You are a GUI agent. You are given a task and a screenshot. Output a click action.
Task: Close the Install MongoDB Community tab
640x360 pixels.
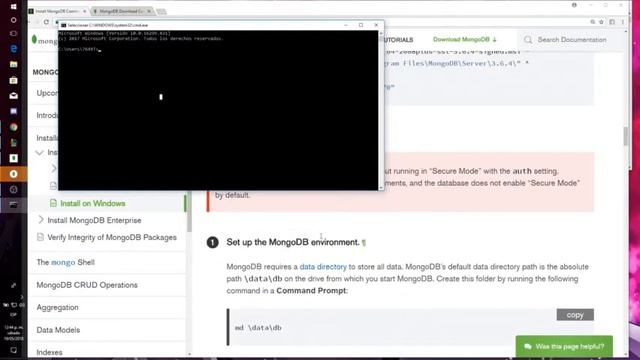(x=84, y=11)
